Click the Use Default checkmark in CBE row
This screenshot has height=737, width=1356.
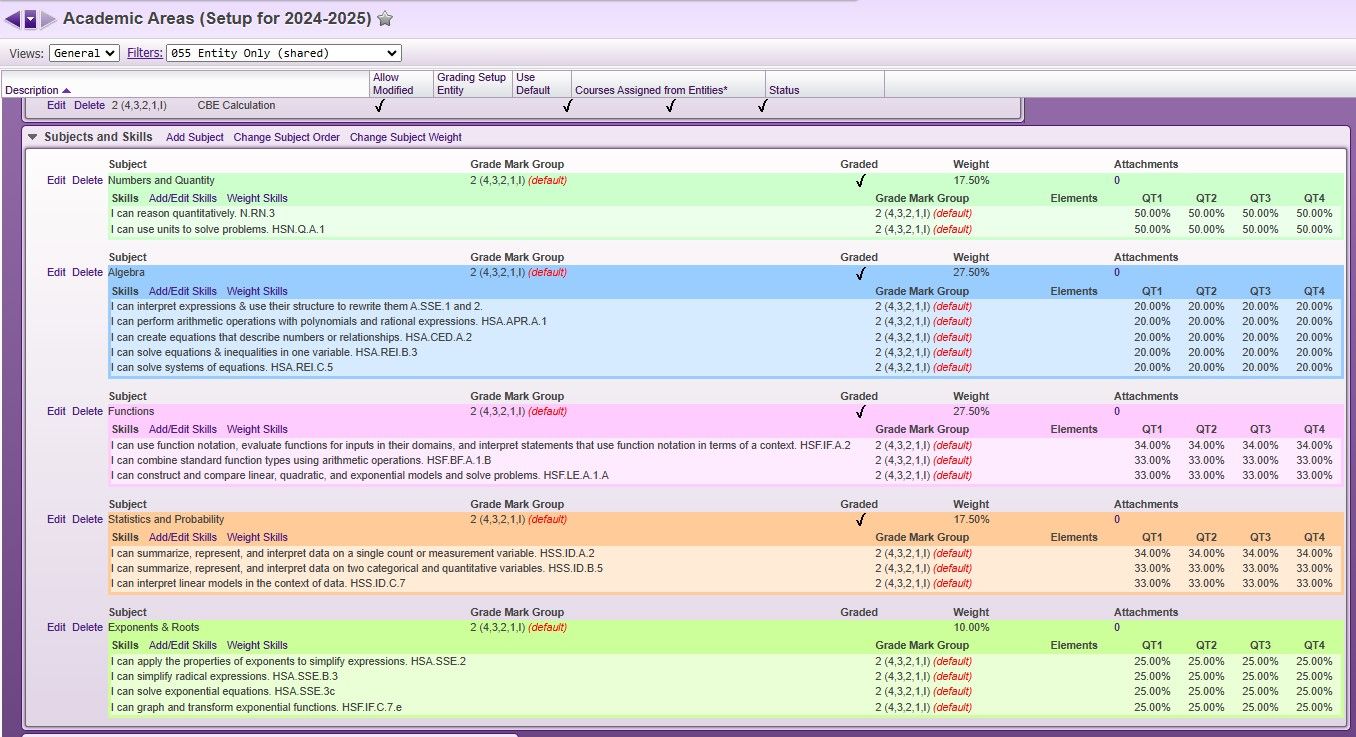[567, 106]
